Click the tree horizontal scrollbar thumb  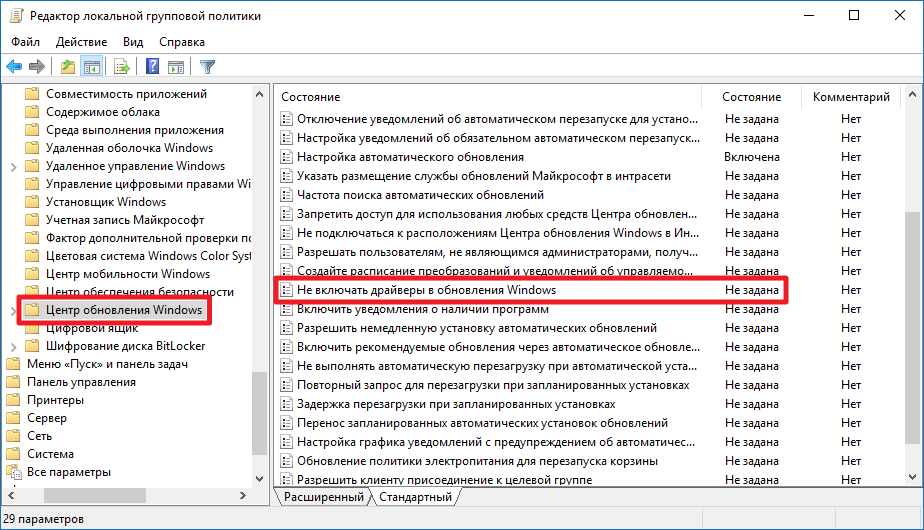click(95, 496)
